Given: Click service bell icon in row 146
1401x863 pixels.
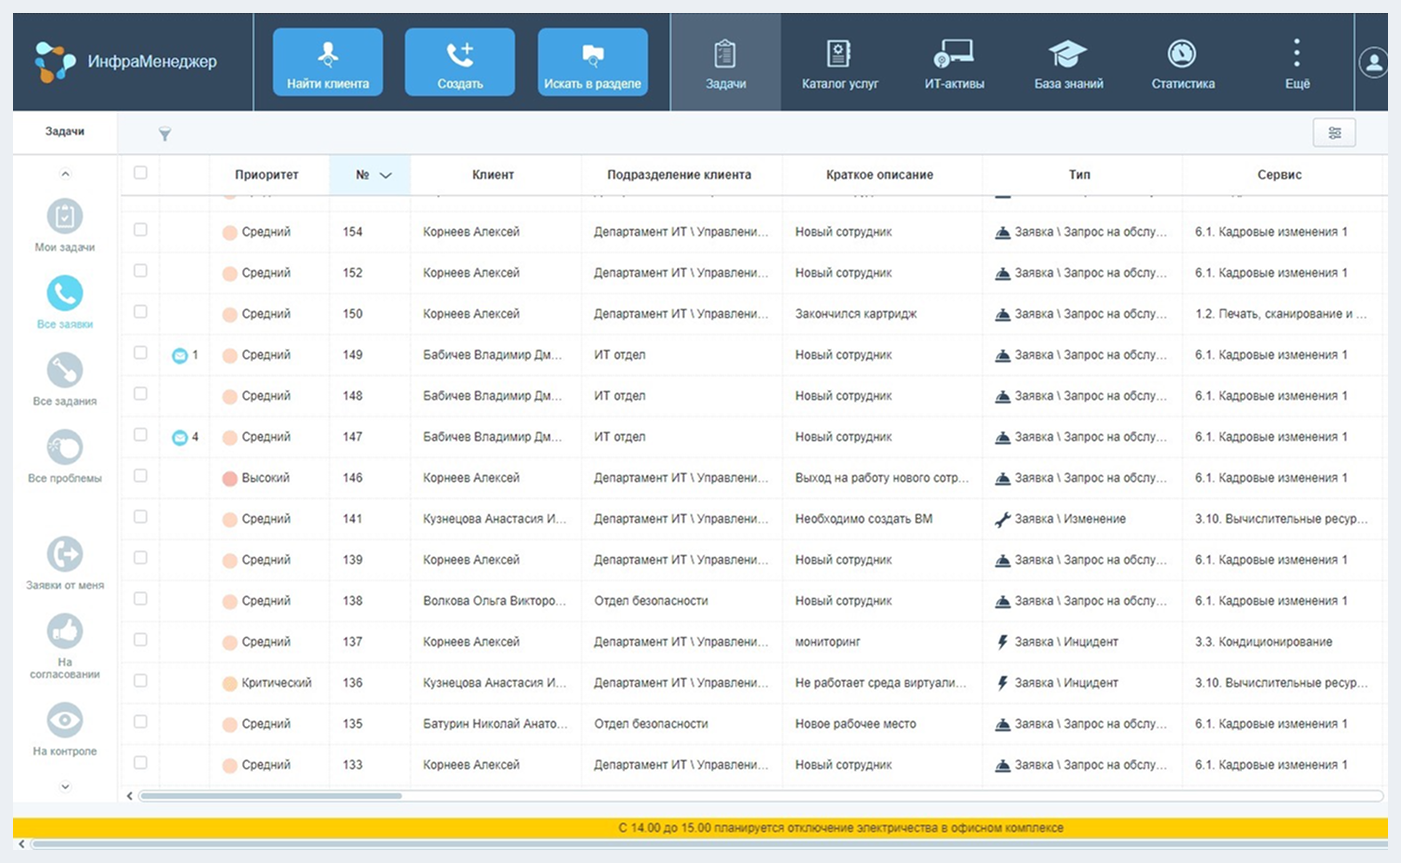Looking at the screenshot, I should (1002, 478).
